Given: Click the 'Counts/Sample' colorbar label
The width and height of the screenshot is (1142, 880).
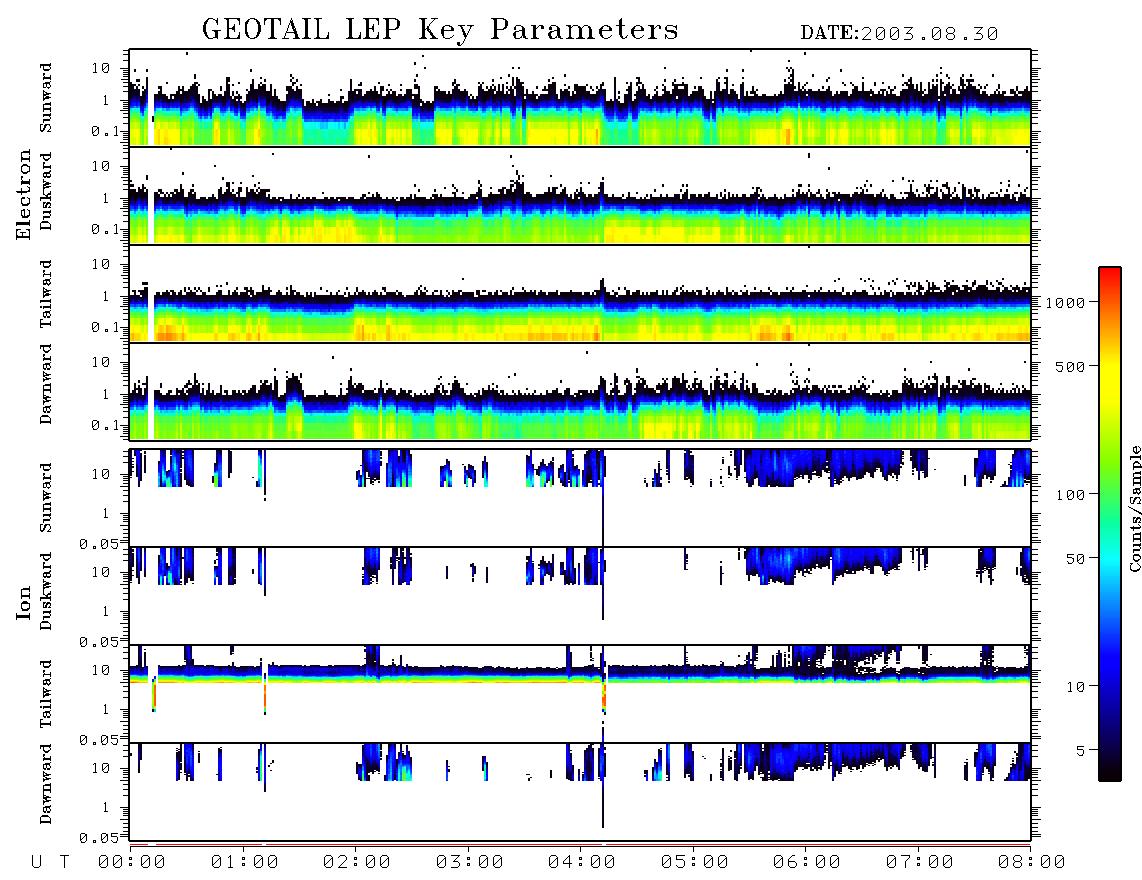Looking at the screenshot, I should [1134, 509].
